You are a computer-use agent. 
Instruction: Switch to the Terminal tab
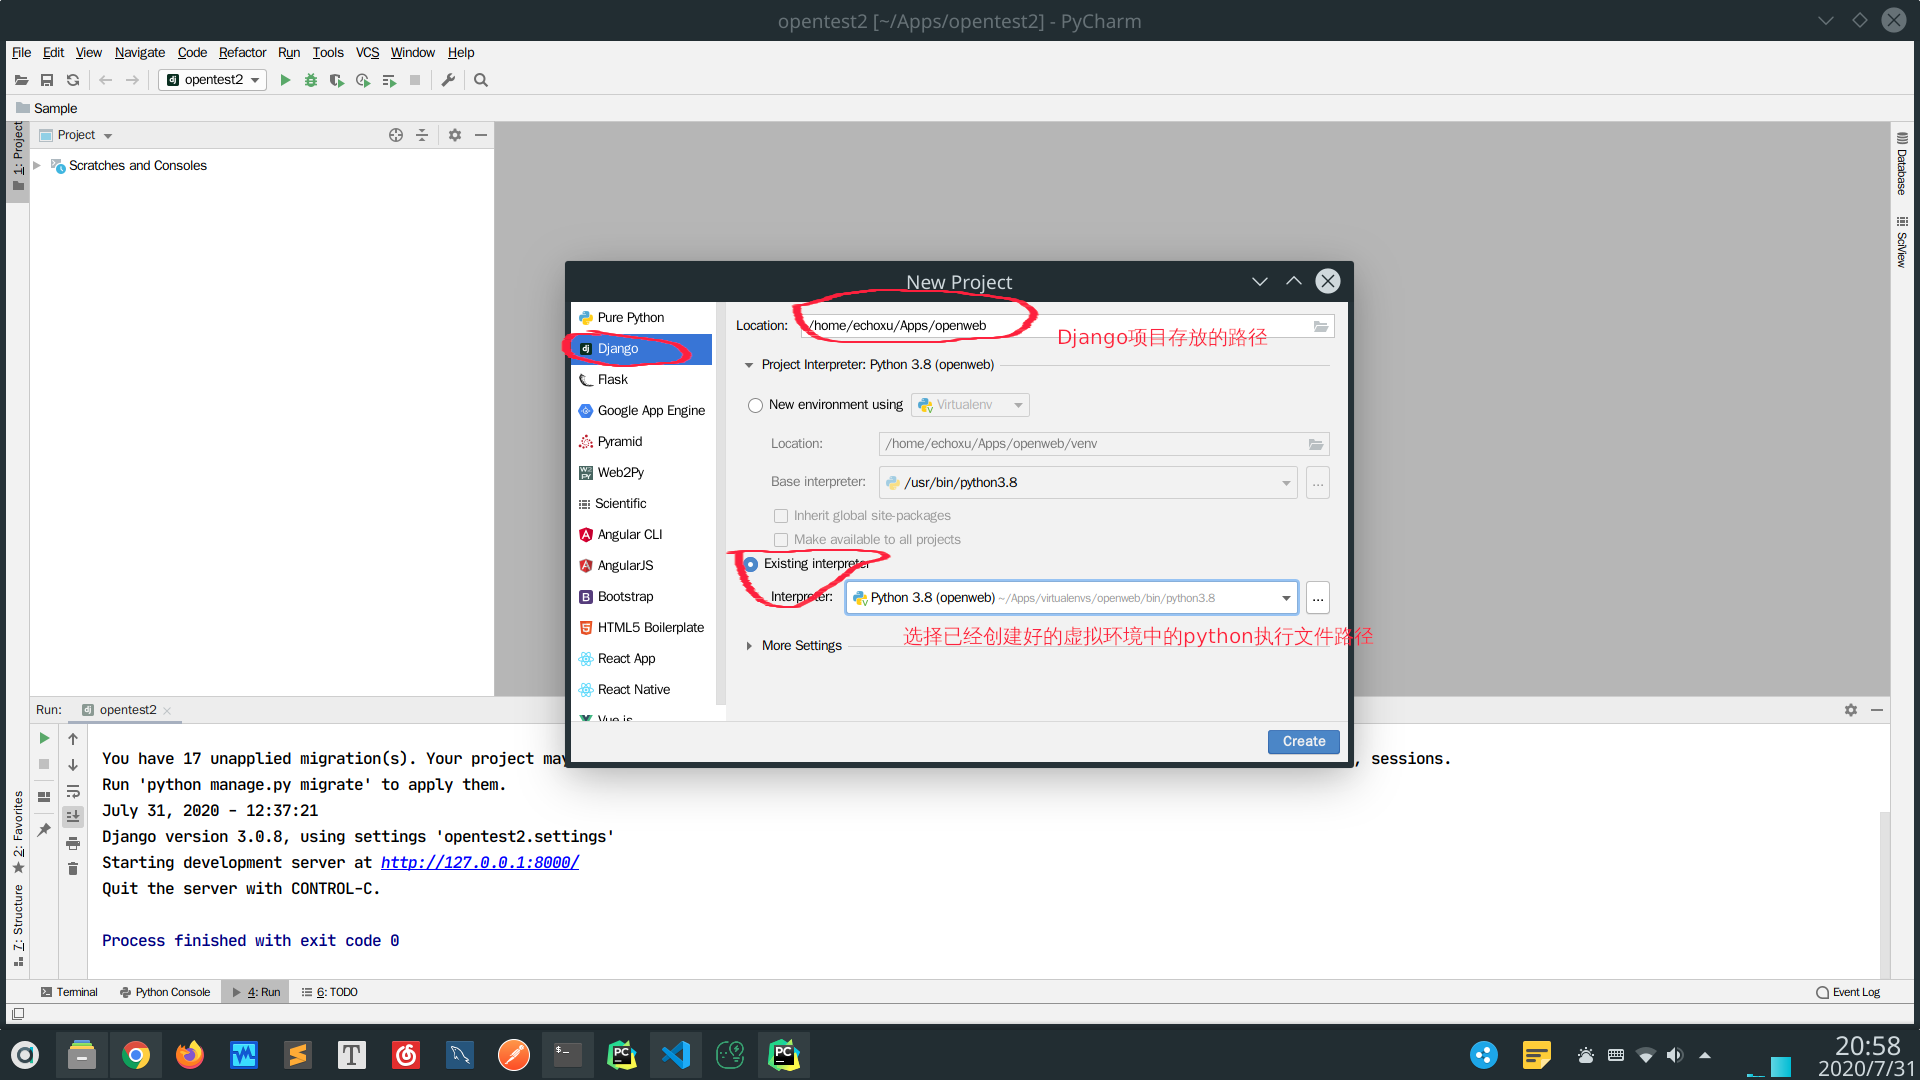click(x=69, y=992)
